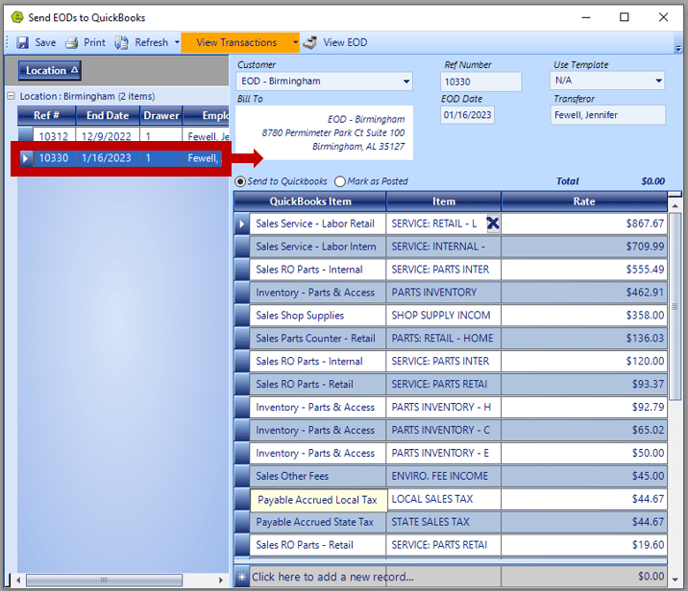The image size is (688, 591).
Task: Click the Item column header
Action: tap(444, 201)
